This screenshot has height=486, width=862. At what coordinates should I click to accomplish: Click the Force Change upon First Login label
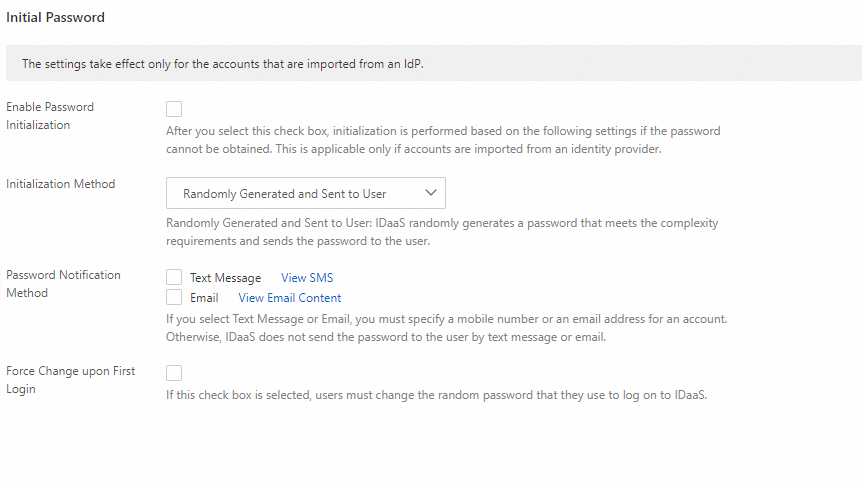pyautogui.click(x=70, y=380)
